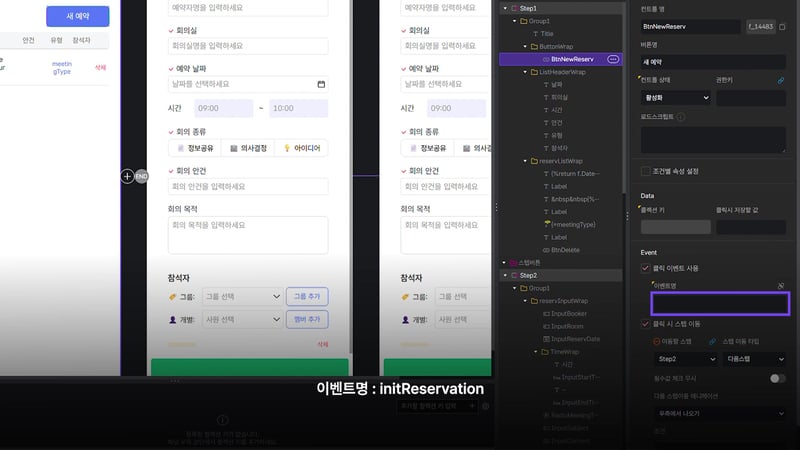The width and height of the screenshot is (800, 450).
Task: Click copy icon beside f_14483 ID
Action: 782,27
